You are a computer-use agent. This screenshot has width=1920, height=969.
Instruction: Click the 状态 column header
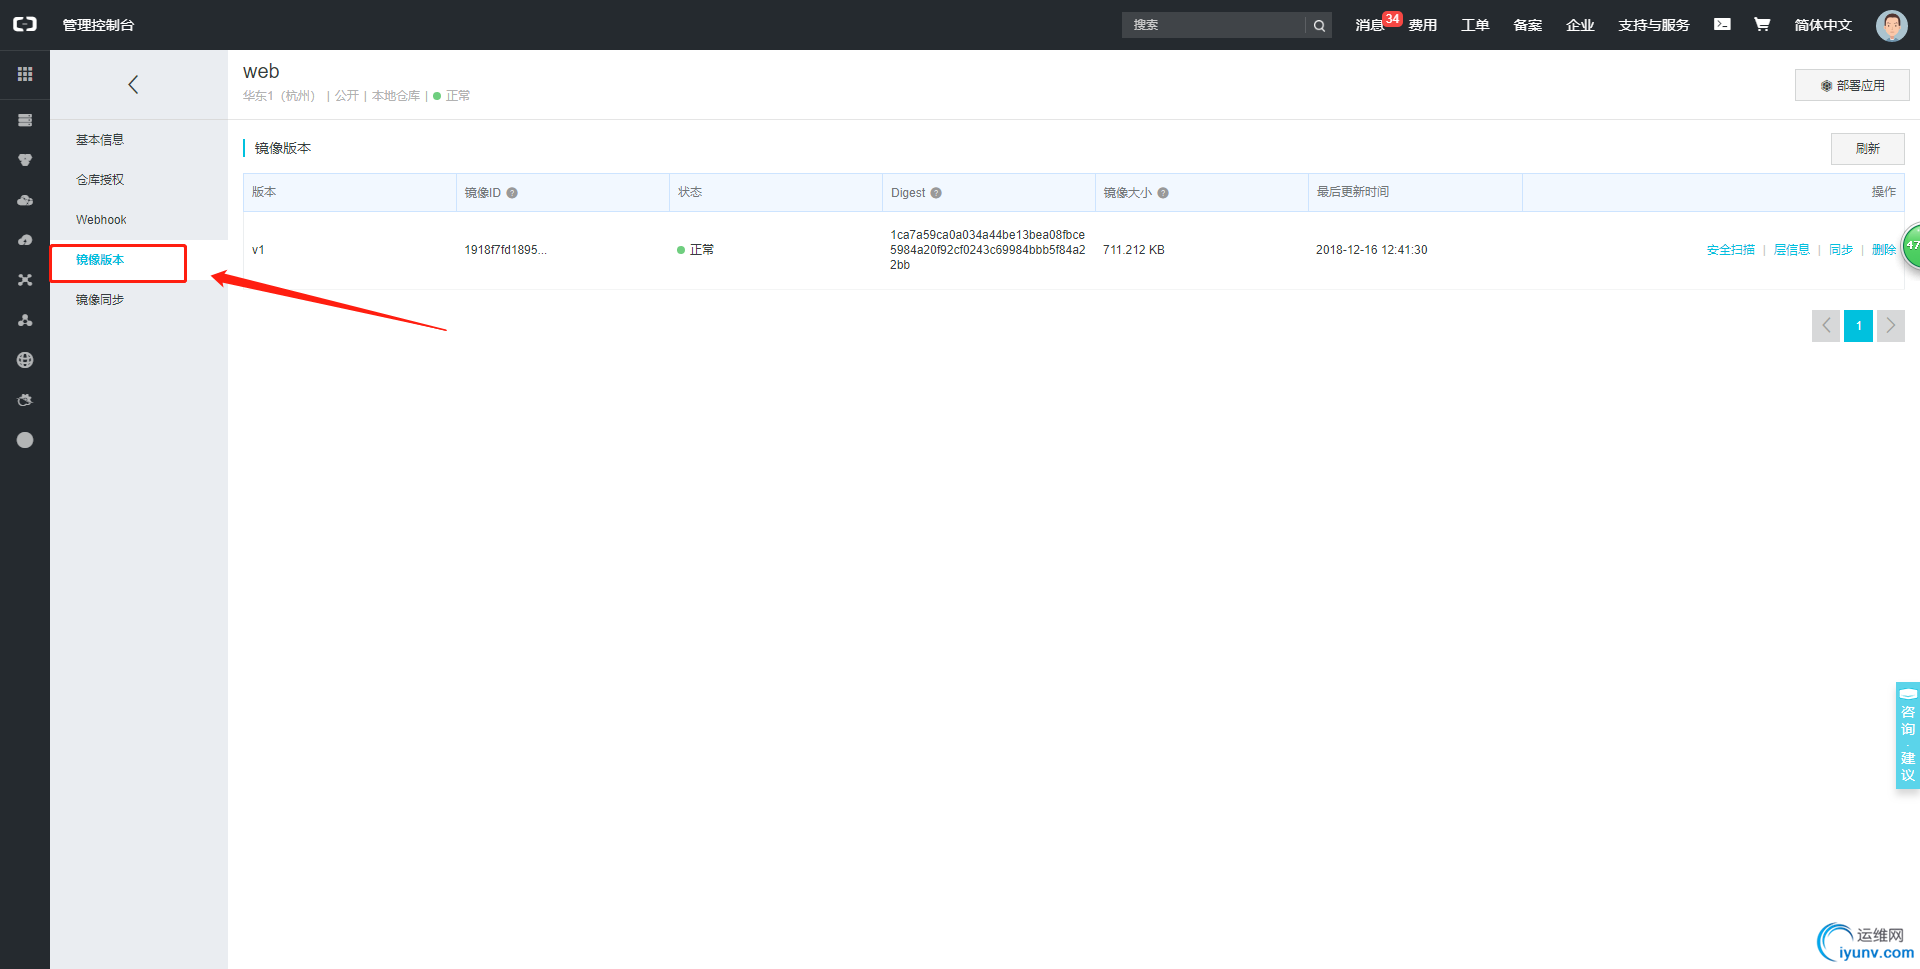690,192
